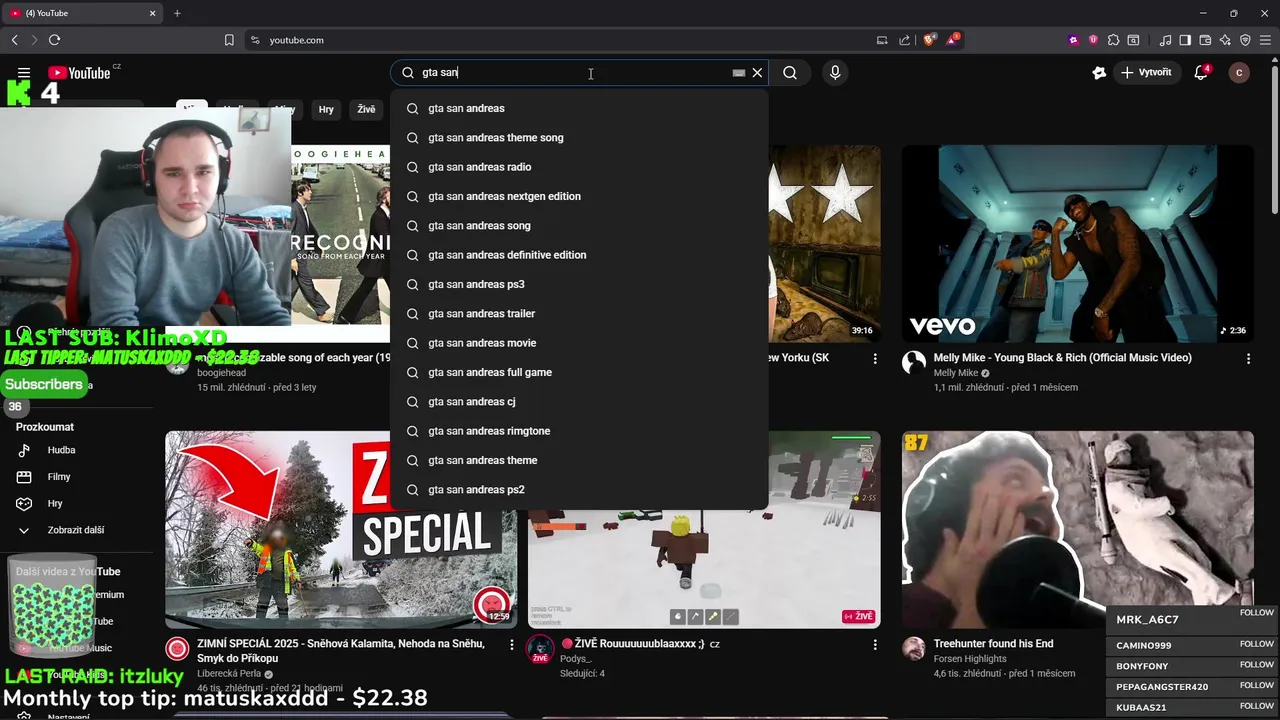This screenshot has height=720, width=1280.
Task: Open the on-screen keyboard icon in search
Action: pos(739,72)
